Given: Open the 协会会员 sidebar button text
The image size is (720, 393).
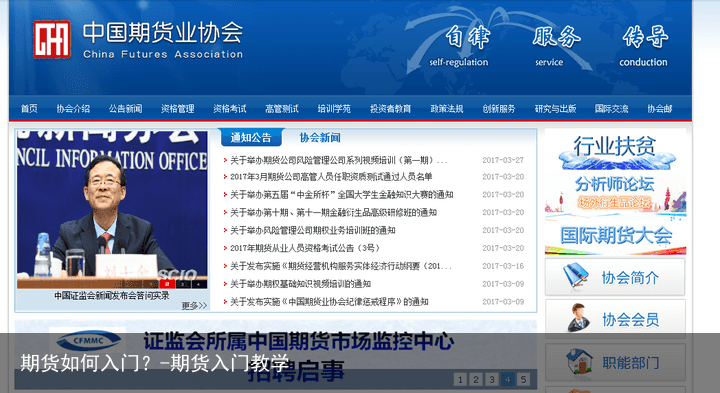Looking at the screenshot, I should (x=630, y=320).
